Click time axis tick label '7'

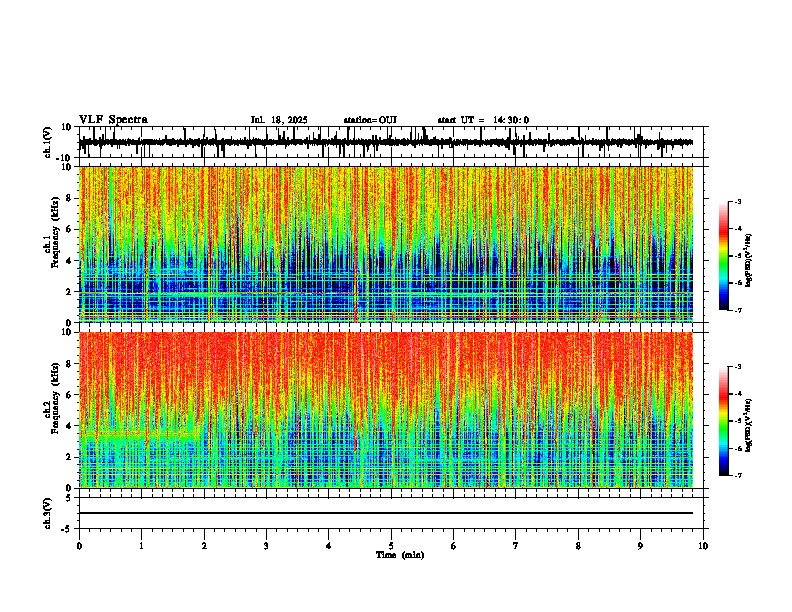[x=516, y=546]
